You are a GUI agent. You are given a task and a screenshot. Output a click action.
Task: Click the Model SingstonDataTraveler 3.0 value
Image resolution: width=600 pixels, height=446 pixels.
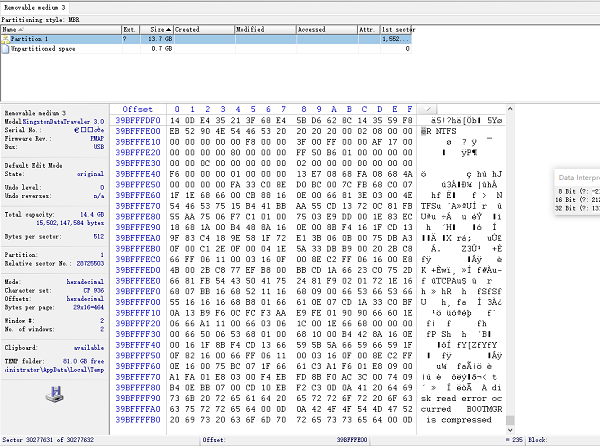coord(63,121)
